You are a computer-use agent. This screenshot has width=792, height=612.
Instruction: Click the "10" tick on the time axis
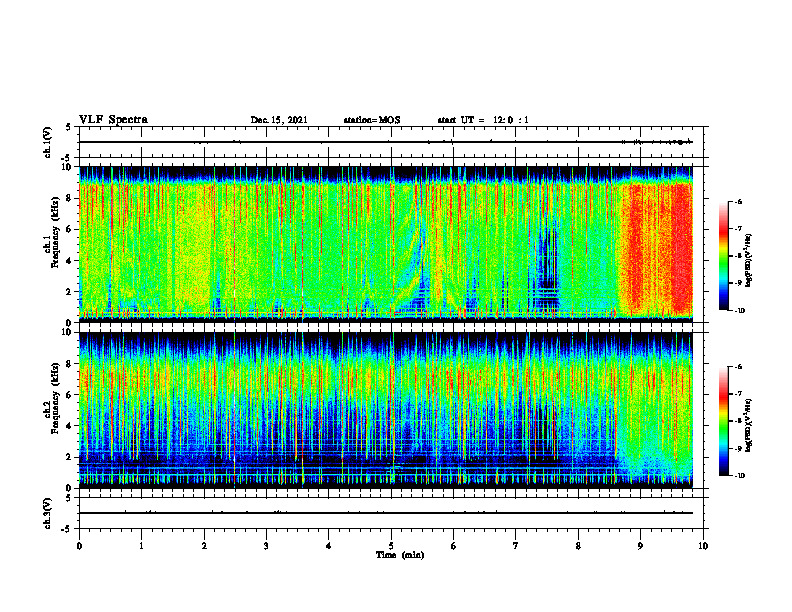click(x=703, y=546)
